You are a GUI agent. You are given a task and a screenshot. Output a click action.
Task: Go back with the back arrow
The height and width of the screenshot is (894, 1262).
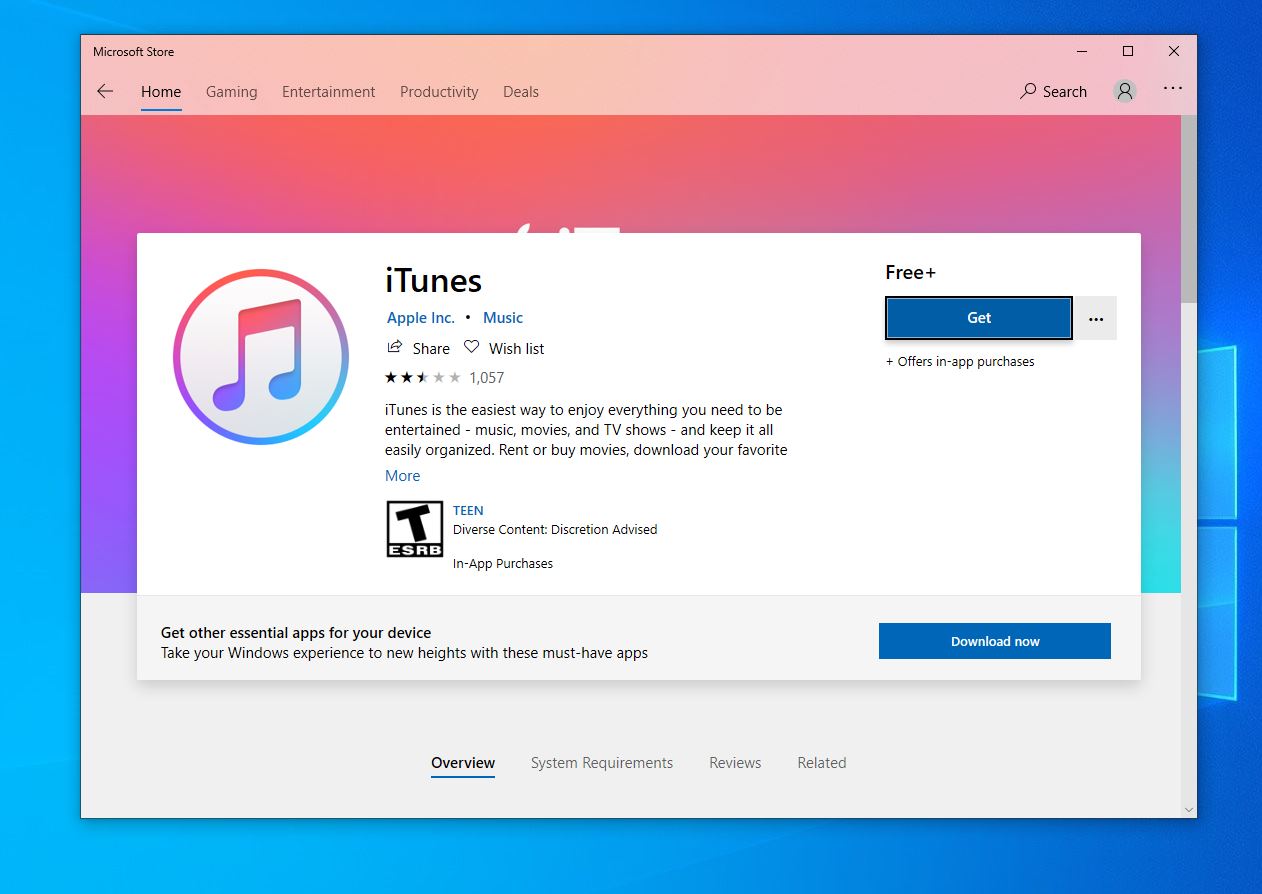[105, 91]
